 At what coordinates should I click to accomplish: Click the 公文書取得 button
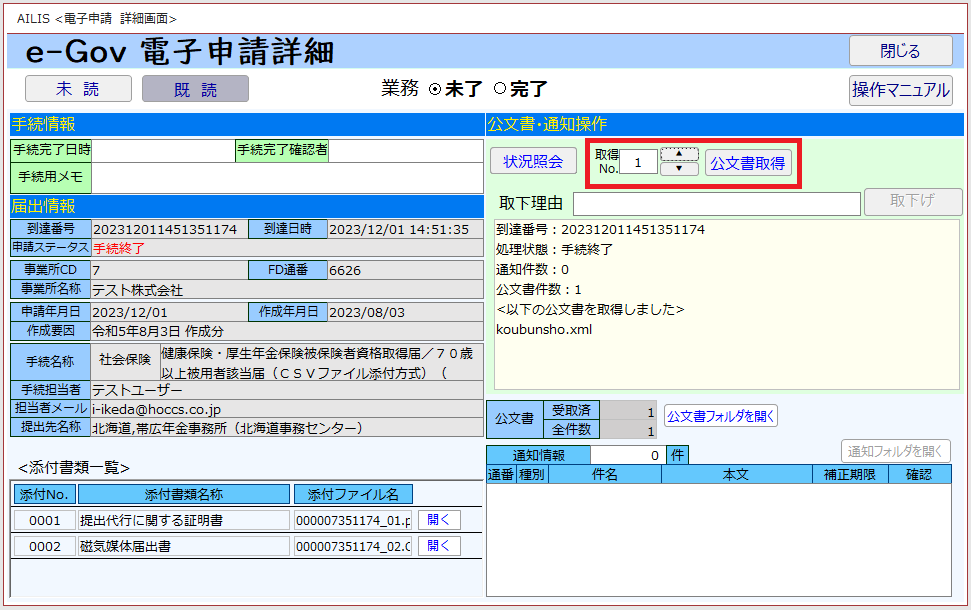pyautogui.click(x=747, y=163)
